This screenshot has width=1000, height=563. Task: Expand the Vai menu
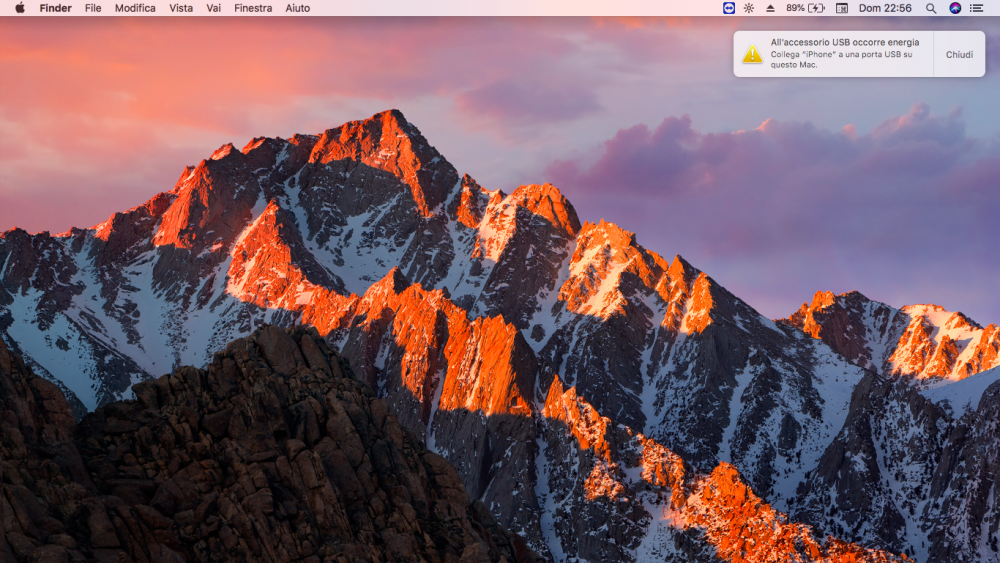tap(214, 8)
